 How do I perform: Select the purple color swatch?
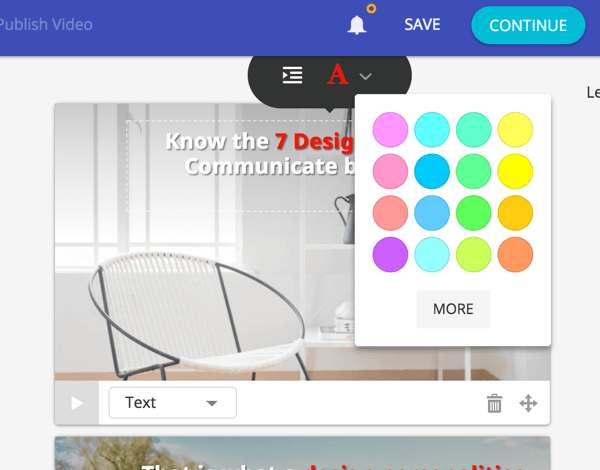pyautogui.click(x=390, y=255)
